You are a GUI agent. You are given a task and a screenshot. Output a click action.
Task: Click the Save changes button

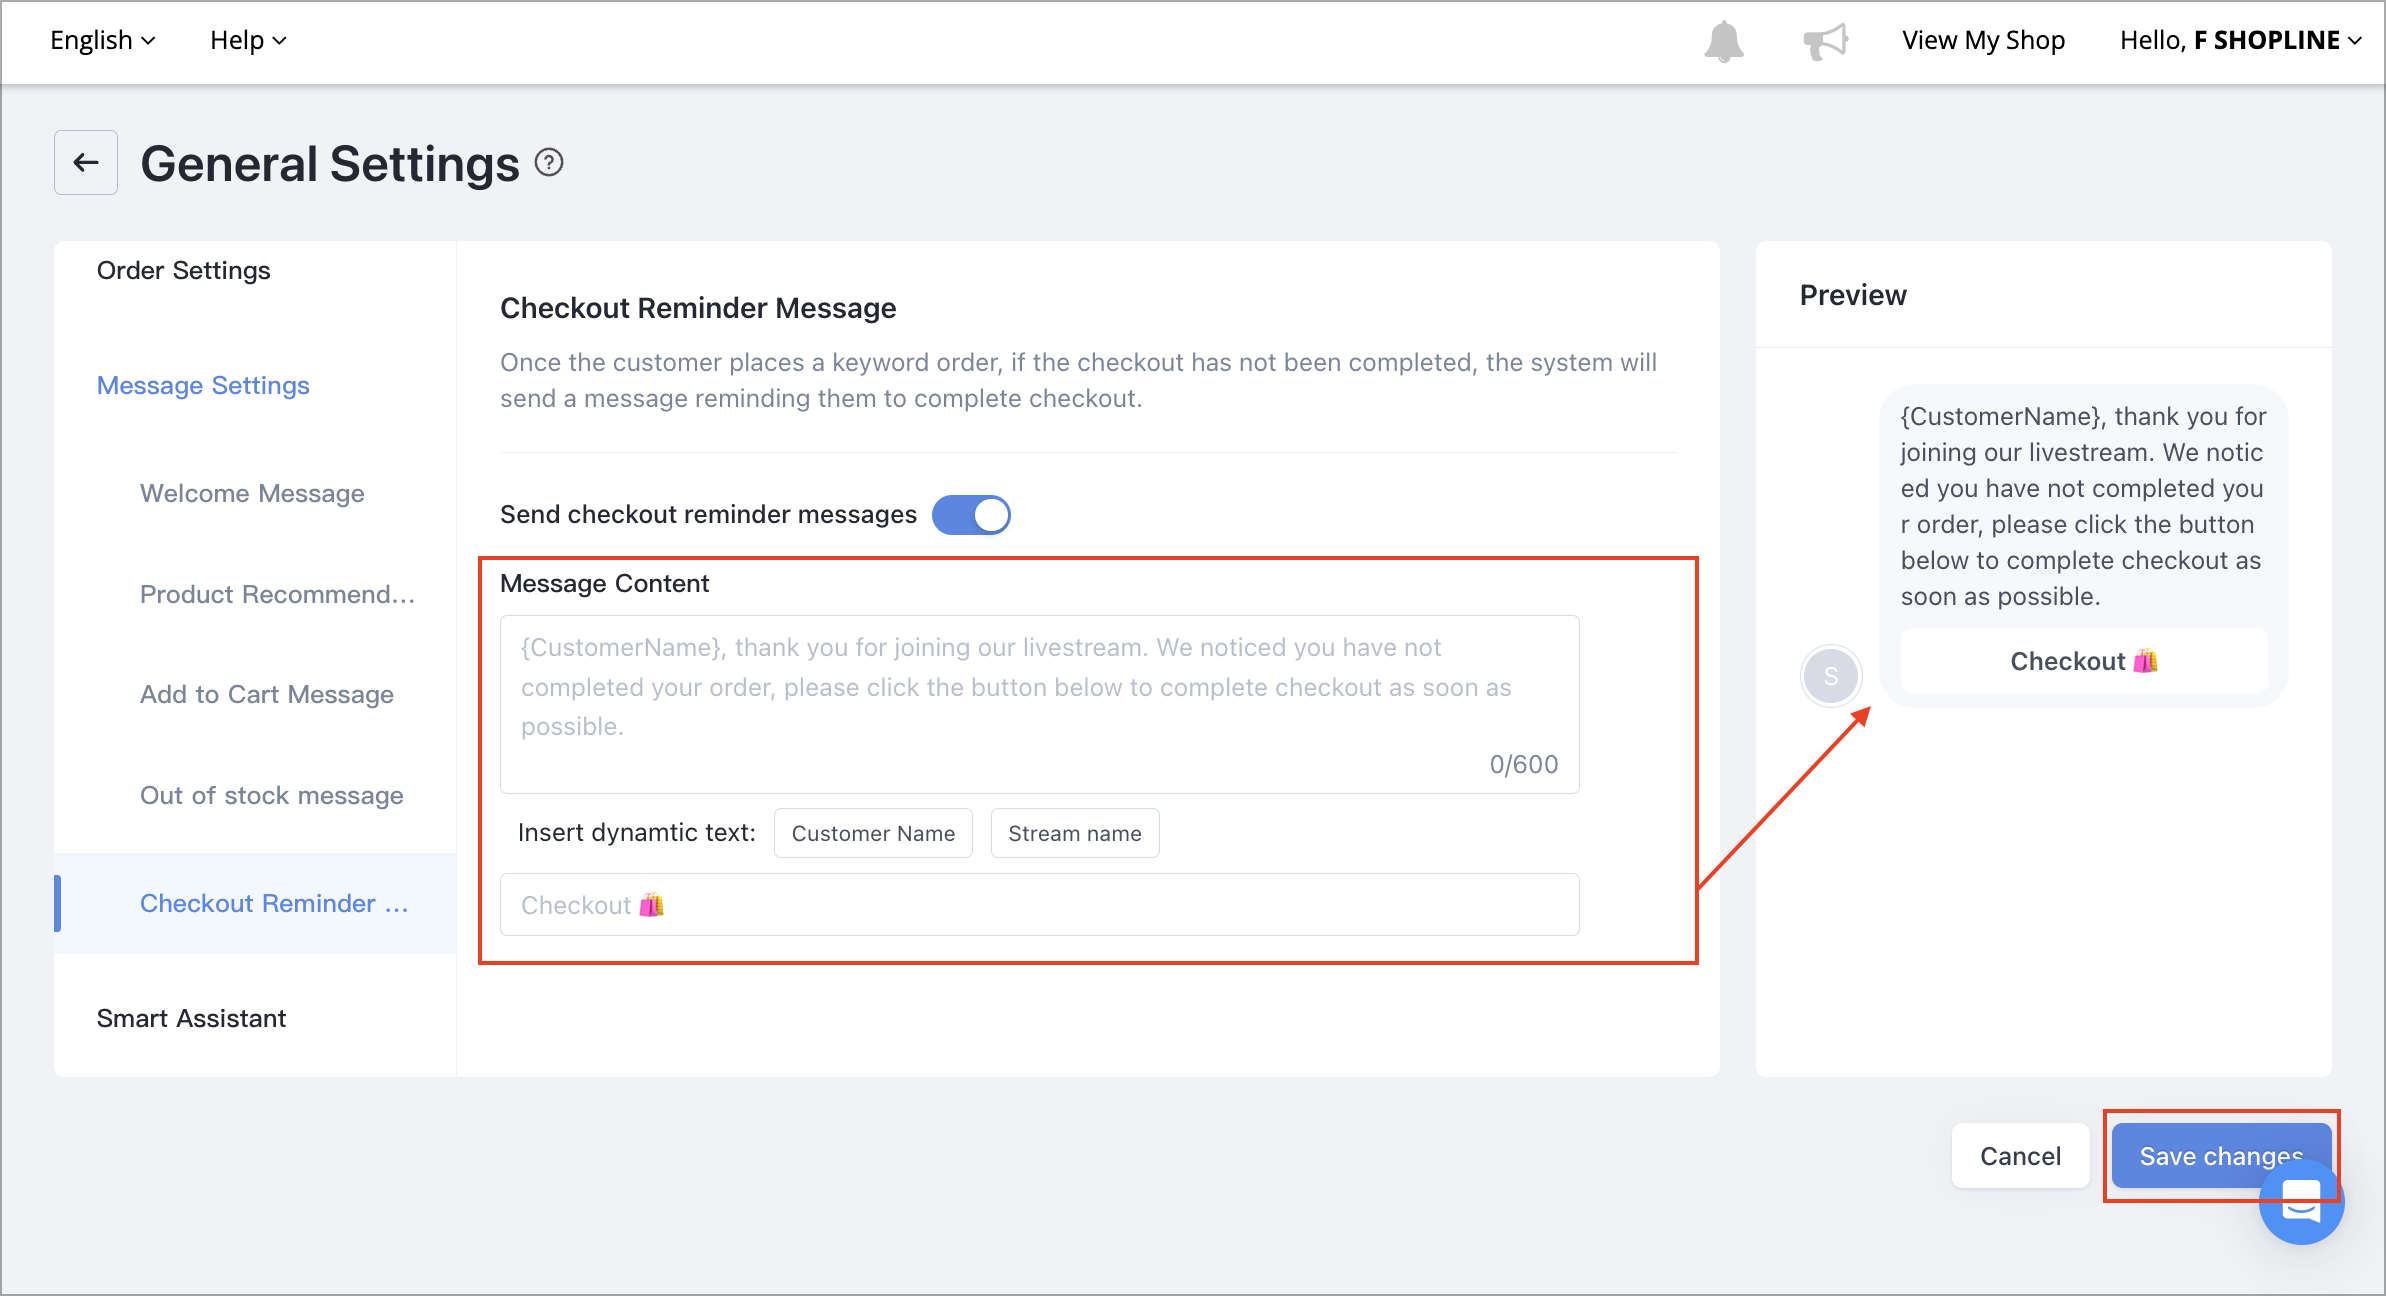tap(2221, 1156)
